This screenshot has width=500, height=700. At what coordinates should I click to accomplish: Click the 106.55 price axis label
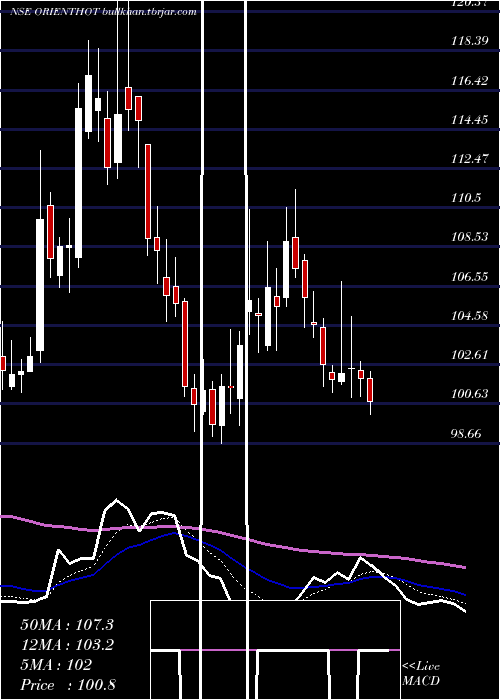(470, 277)
